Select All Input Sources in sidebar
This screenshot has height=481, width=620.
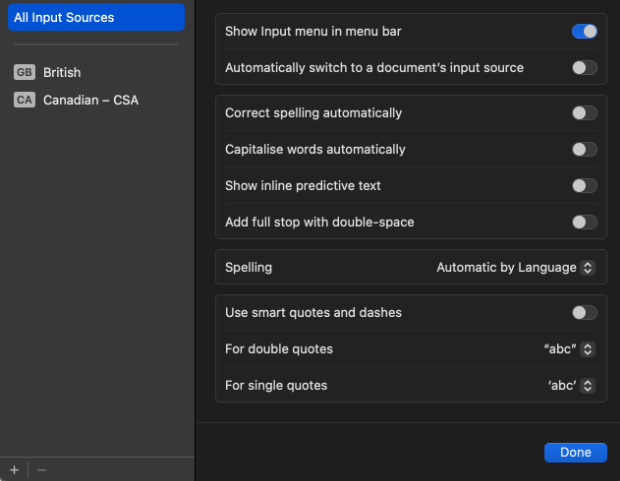pos(96,17)
